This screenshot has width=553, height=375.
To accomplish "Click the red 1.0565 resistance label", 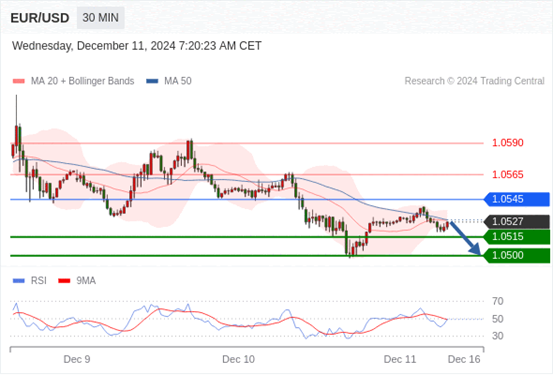I will (x=508, y=175).
